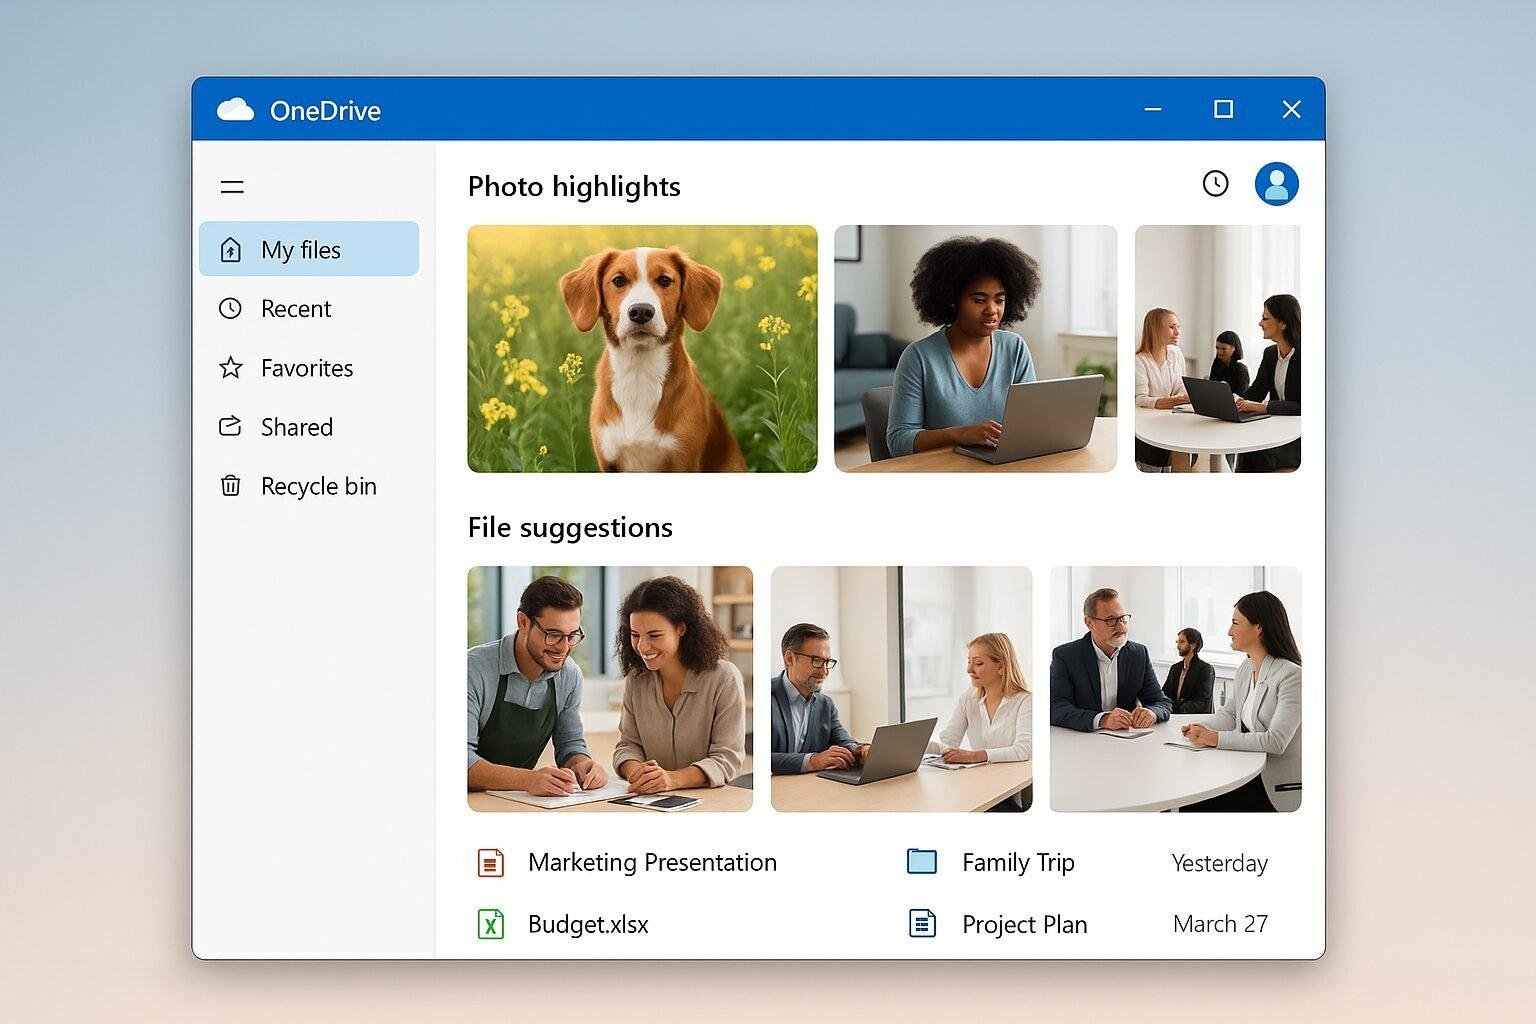Open the Marketing Presentation file link
This screenshot has height=1024, width=1536.
click(652, 862)
